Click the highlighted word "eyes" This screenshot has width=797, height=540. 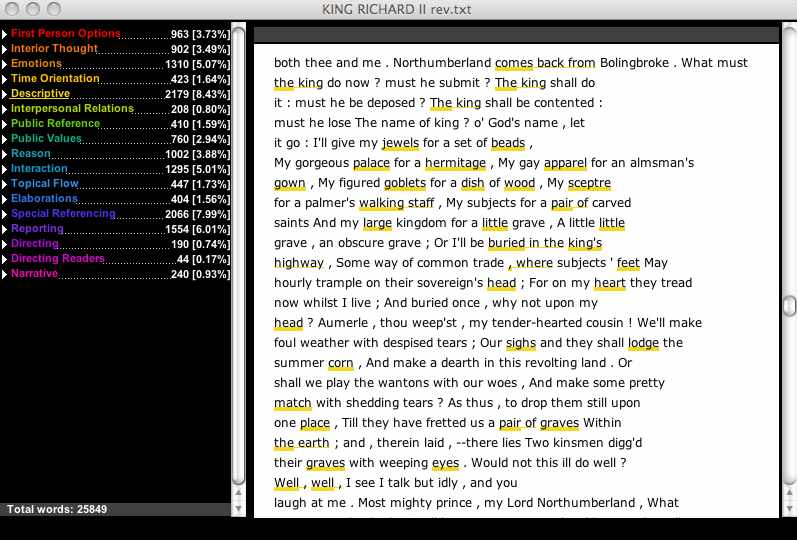coord(446,463)
